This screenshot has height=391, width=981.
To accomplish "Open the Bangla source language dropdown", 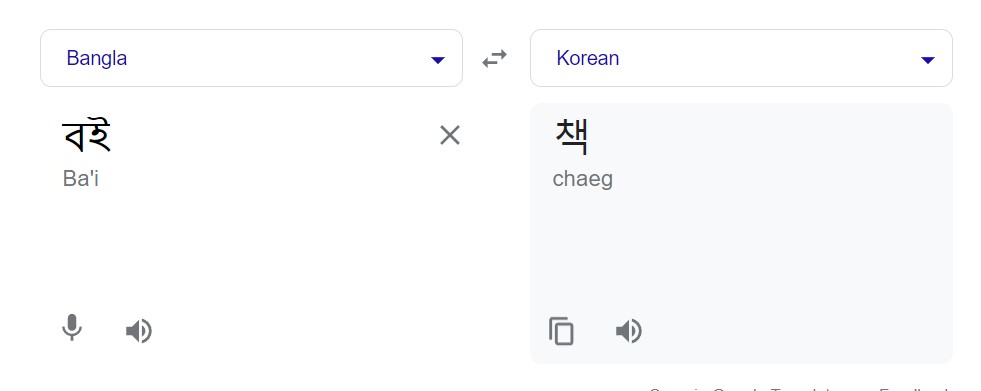I will (252, 58).
